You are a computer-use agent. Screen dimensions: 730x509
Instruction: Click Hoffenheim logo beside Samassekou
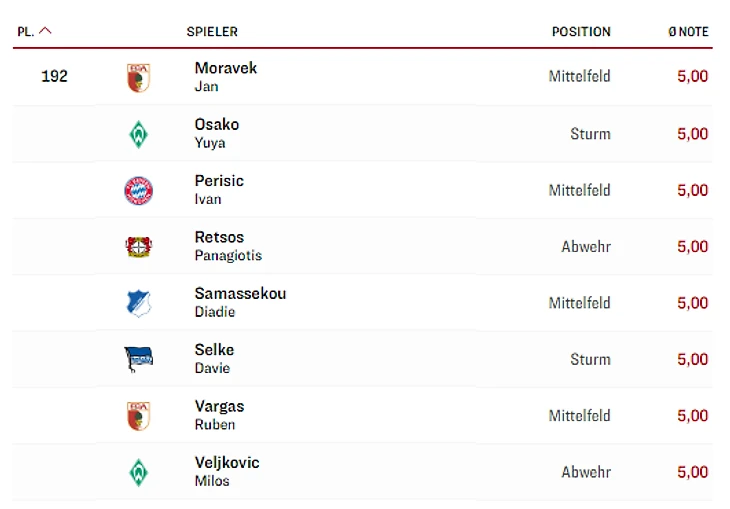pos(138,303)
